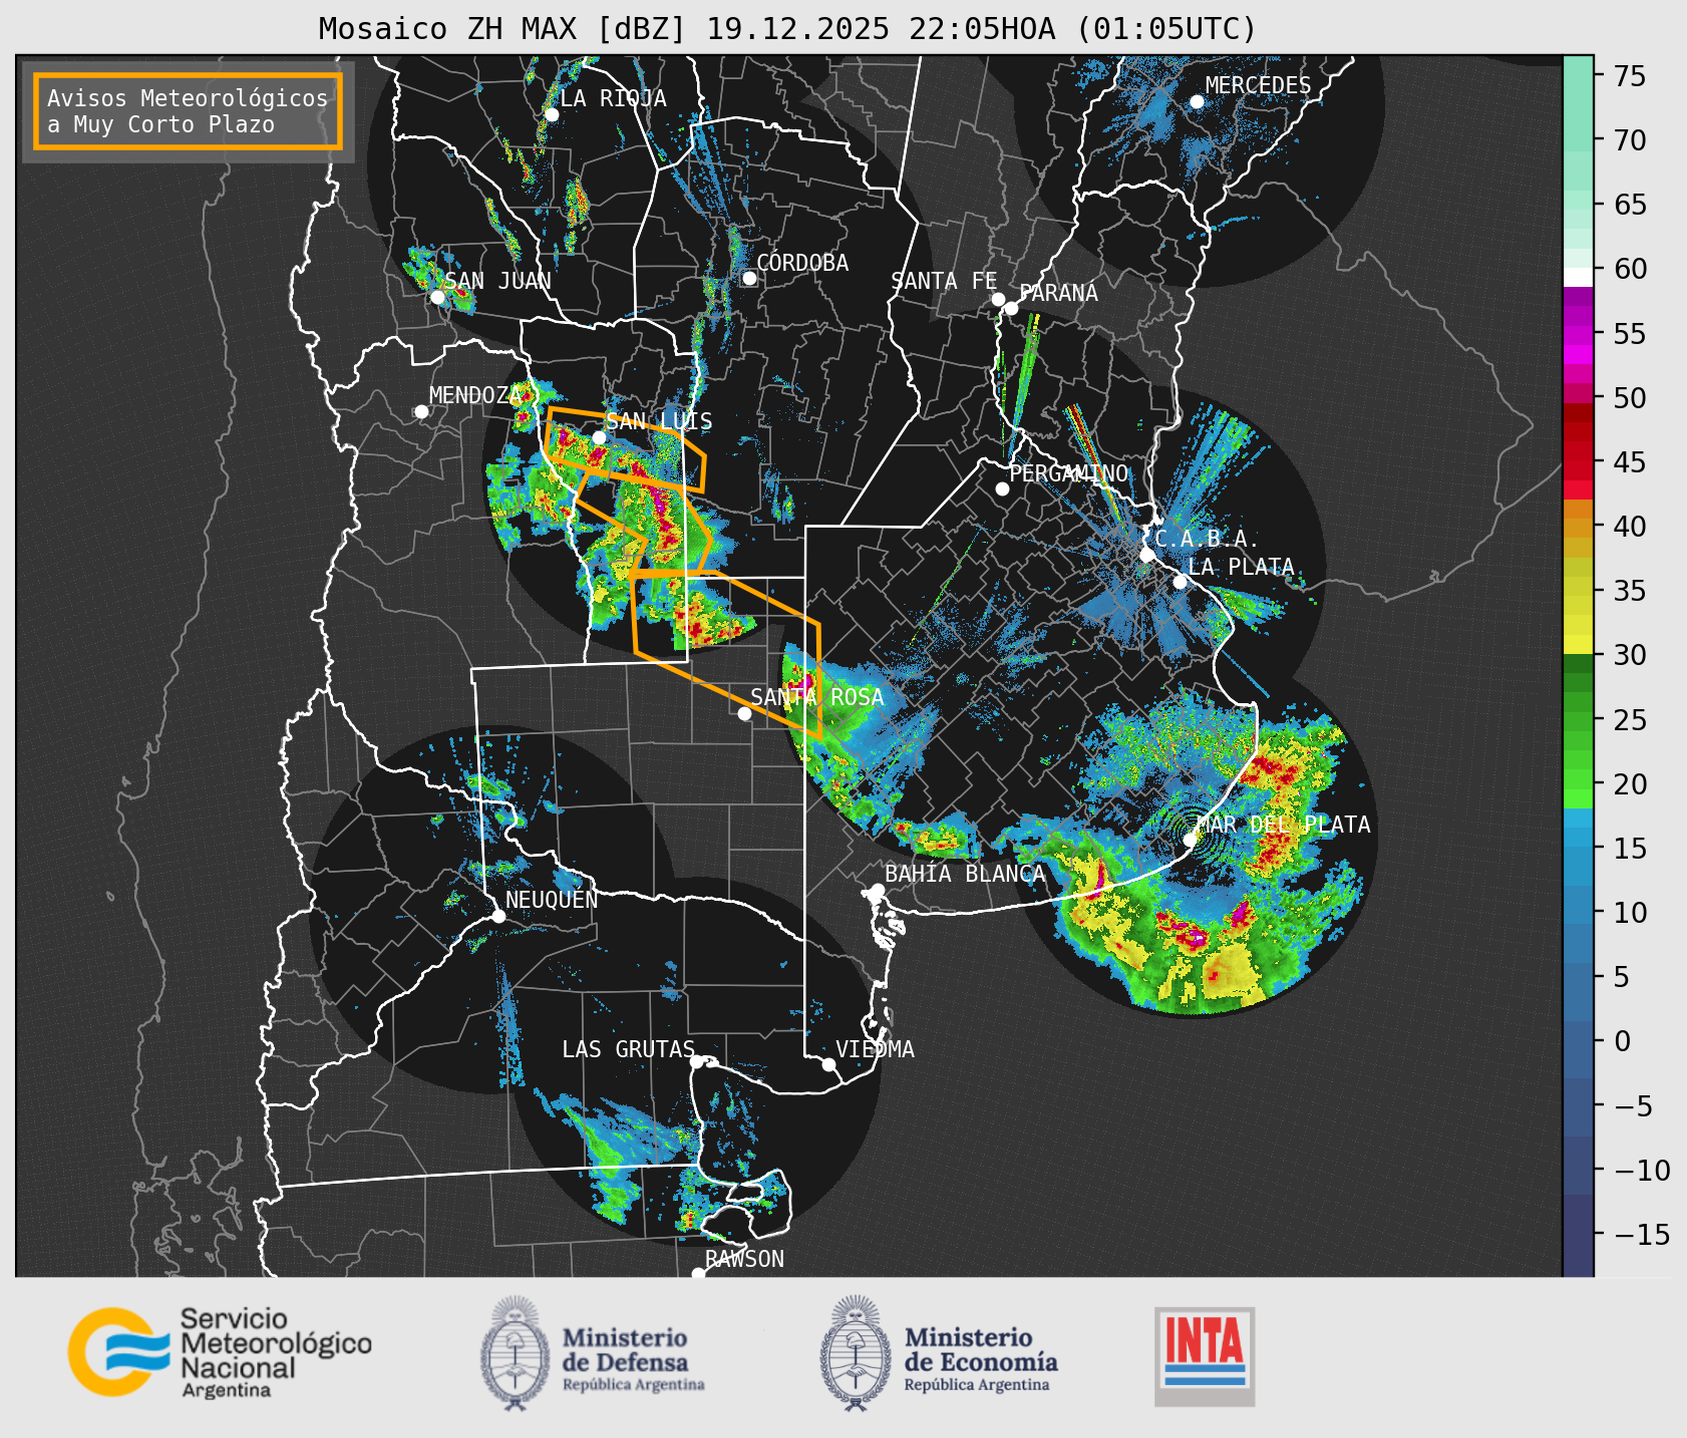Click the MENDOZA label text
The width and height of the screenshot is (1687, 1438).
click(x=475, y=395)
